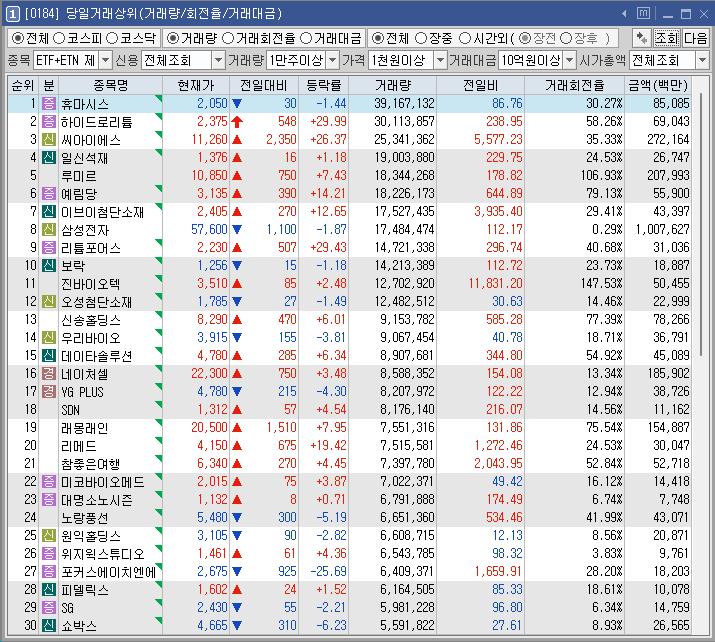This screenshot has height=642, width=715.
Task: Select the 장전 radio option
Action: 525,38
